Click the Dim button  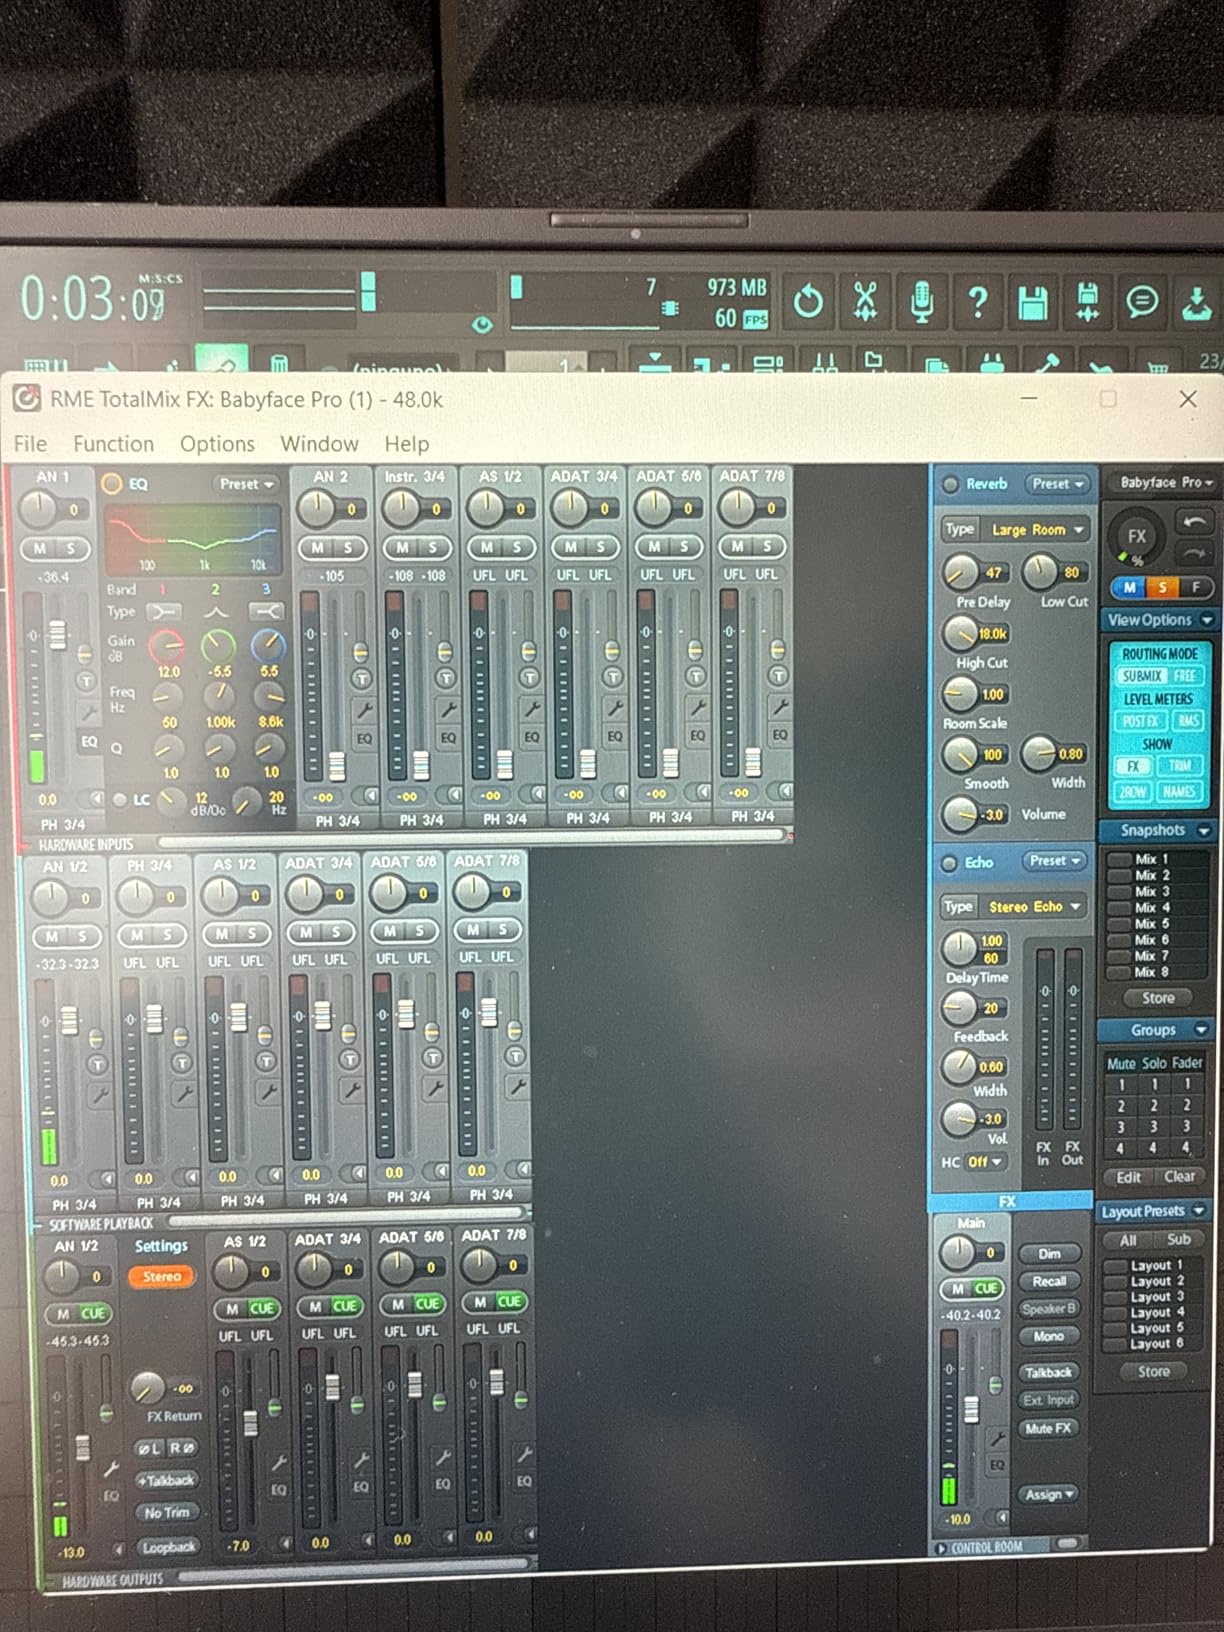(x=1049, y=1254)
